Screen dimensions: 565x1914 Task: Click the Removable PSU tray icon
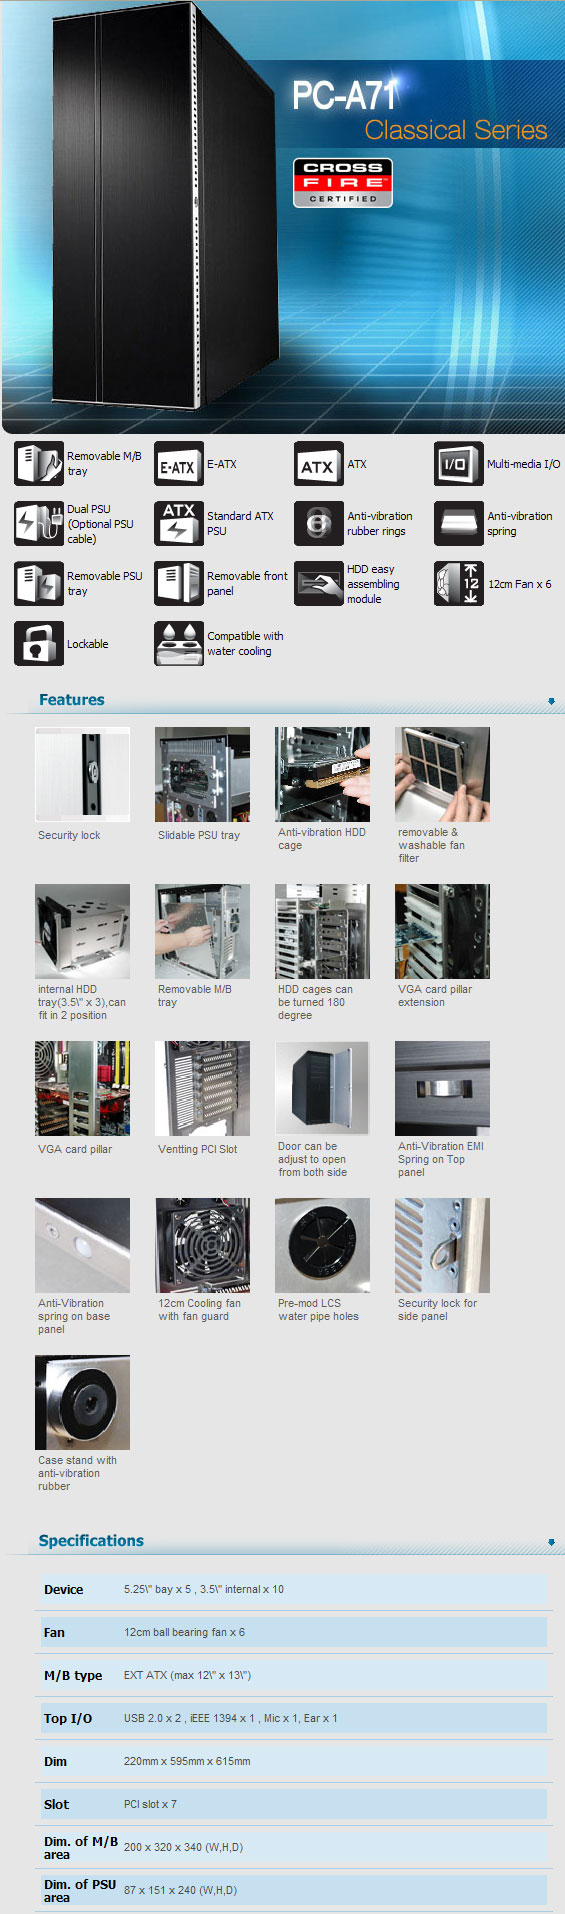click(x=39, y=584)
